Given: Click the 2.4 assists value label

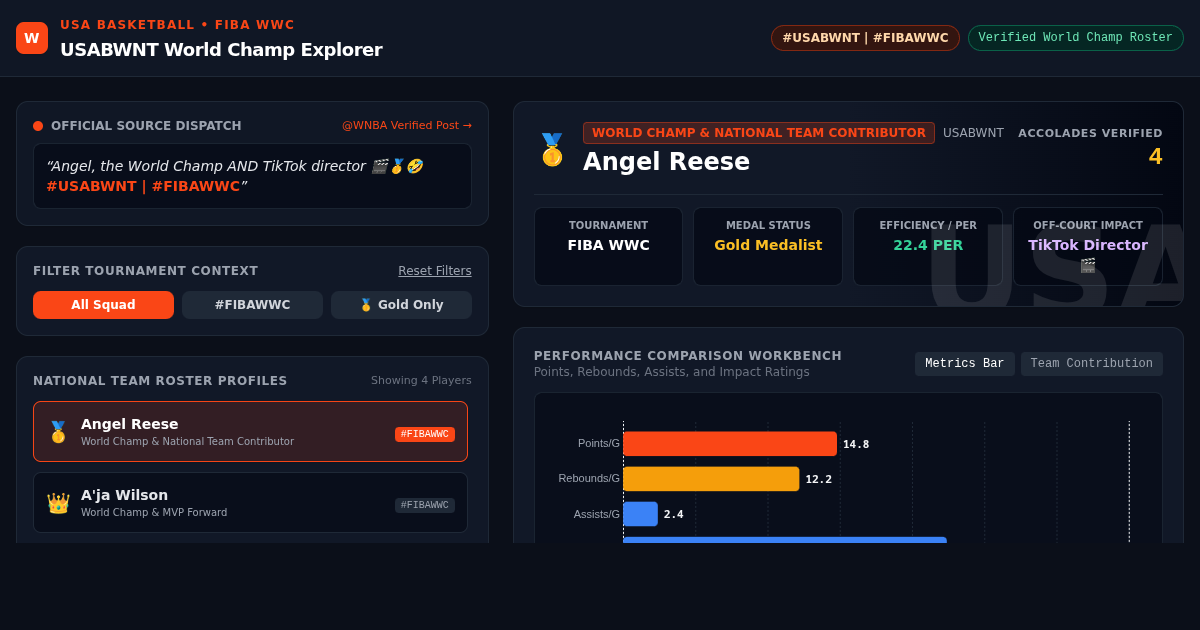Looking at the screenshot, I should pos(674,514).
